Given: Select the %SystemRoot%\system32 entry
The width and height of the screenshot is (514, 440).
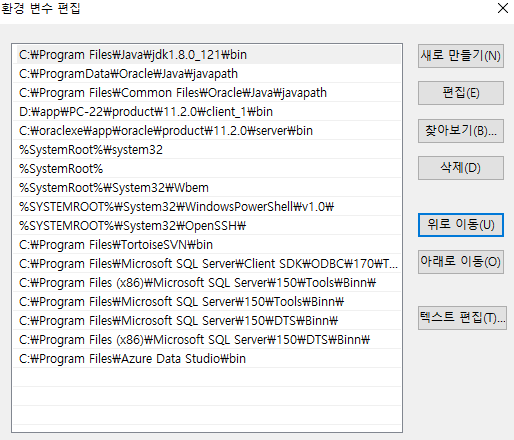Looking at the screenshot, I should (207, 150).
